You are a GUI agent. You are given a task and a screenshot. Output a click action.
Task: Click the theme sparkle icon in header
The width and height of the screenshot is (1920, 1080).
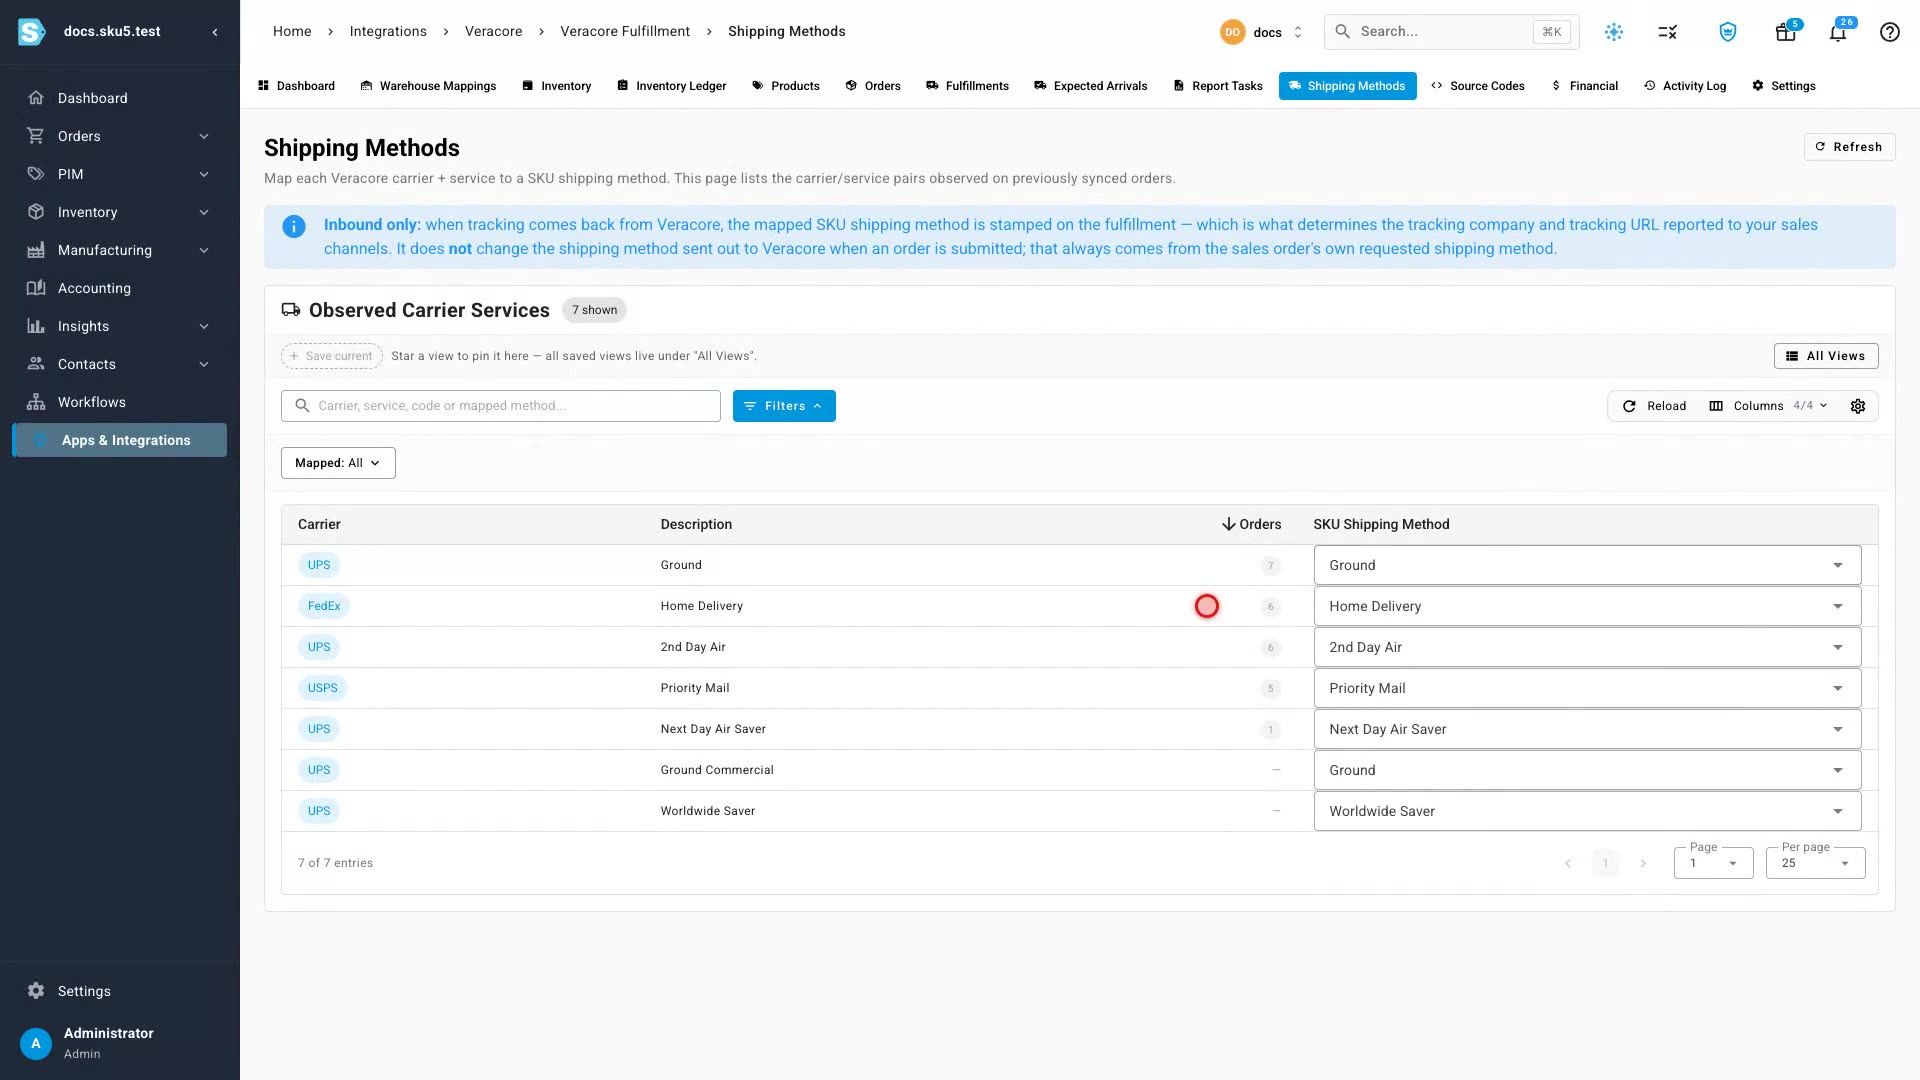pos(1614,32)
